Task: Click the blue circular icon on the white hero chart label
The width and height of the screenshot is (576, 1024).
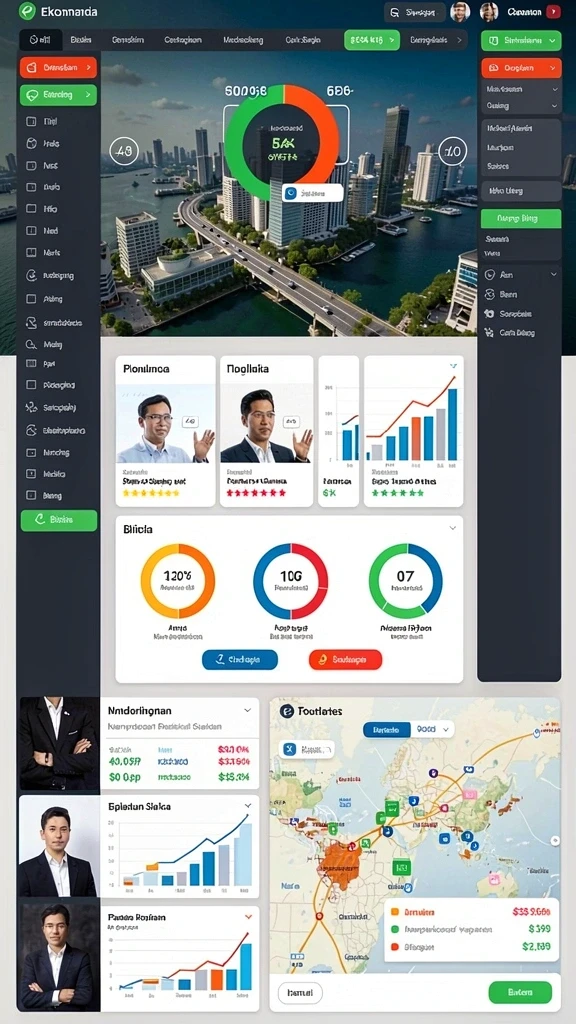Action: tap(292, 193)
